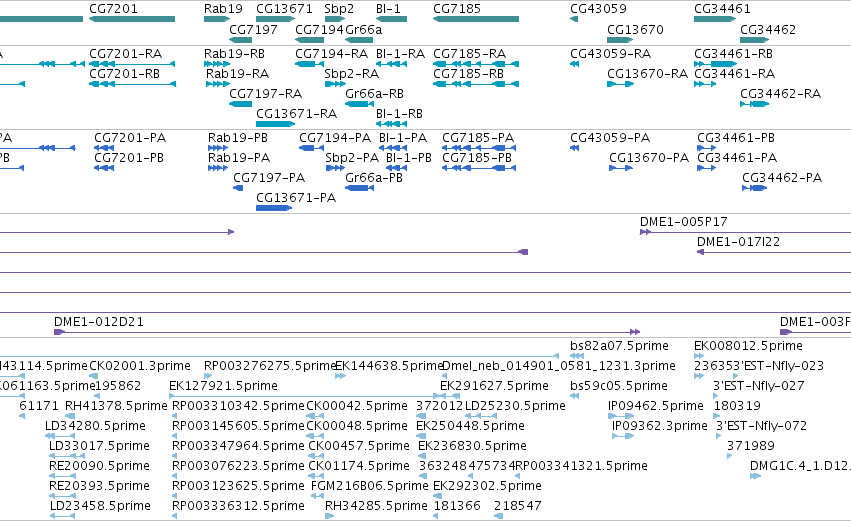This screenshot has height=521, width=851.
Task: Click protein CG7185-PA label
Action: tap(478, 138)
